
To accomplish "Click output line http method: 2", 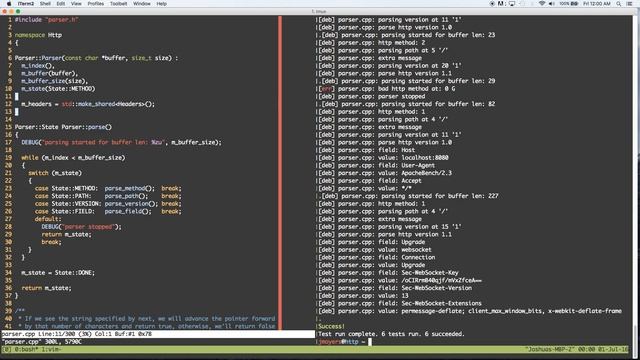I will tap(371, 43).
